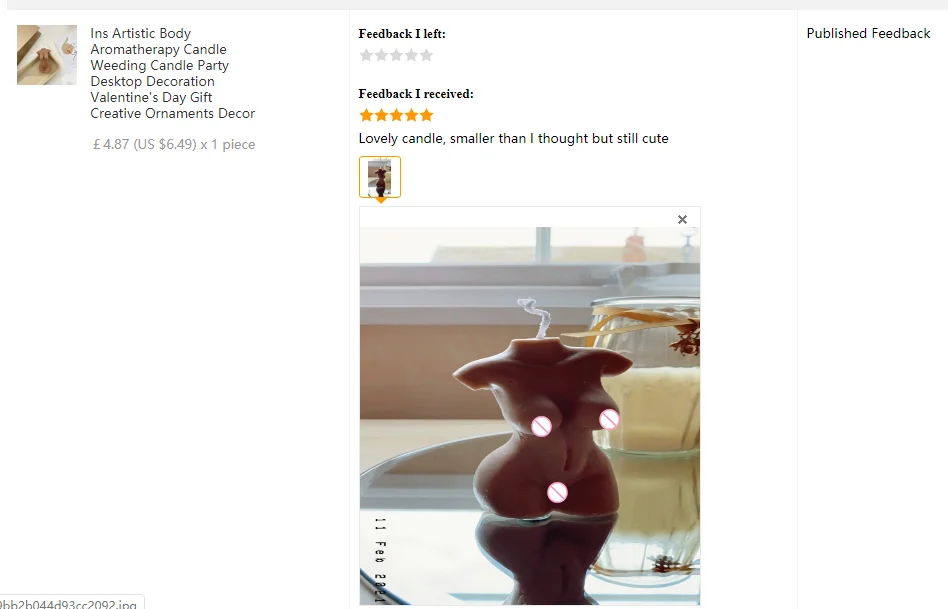Choose the third grey star under Feedback I left
The height and width of the screenshot is (609, 948).
(396, 56)
